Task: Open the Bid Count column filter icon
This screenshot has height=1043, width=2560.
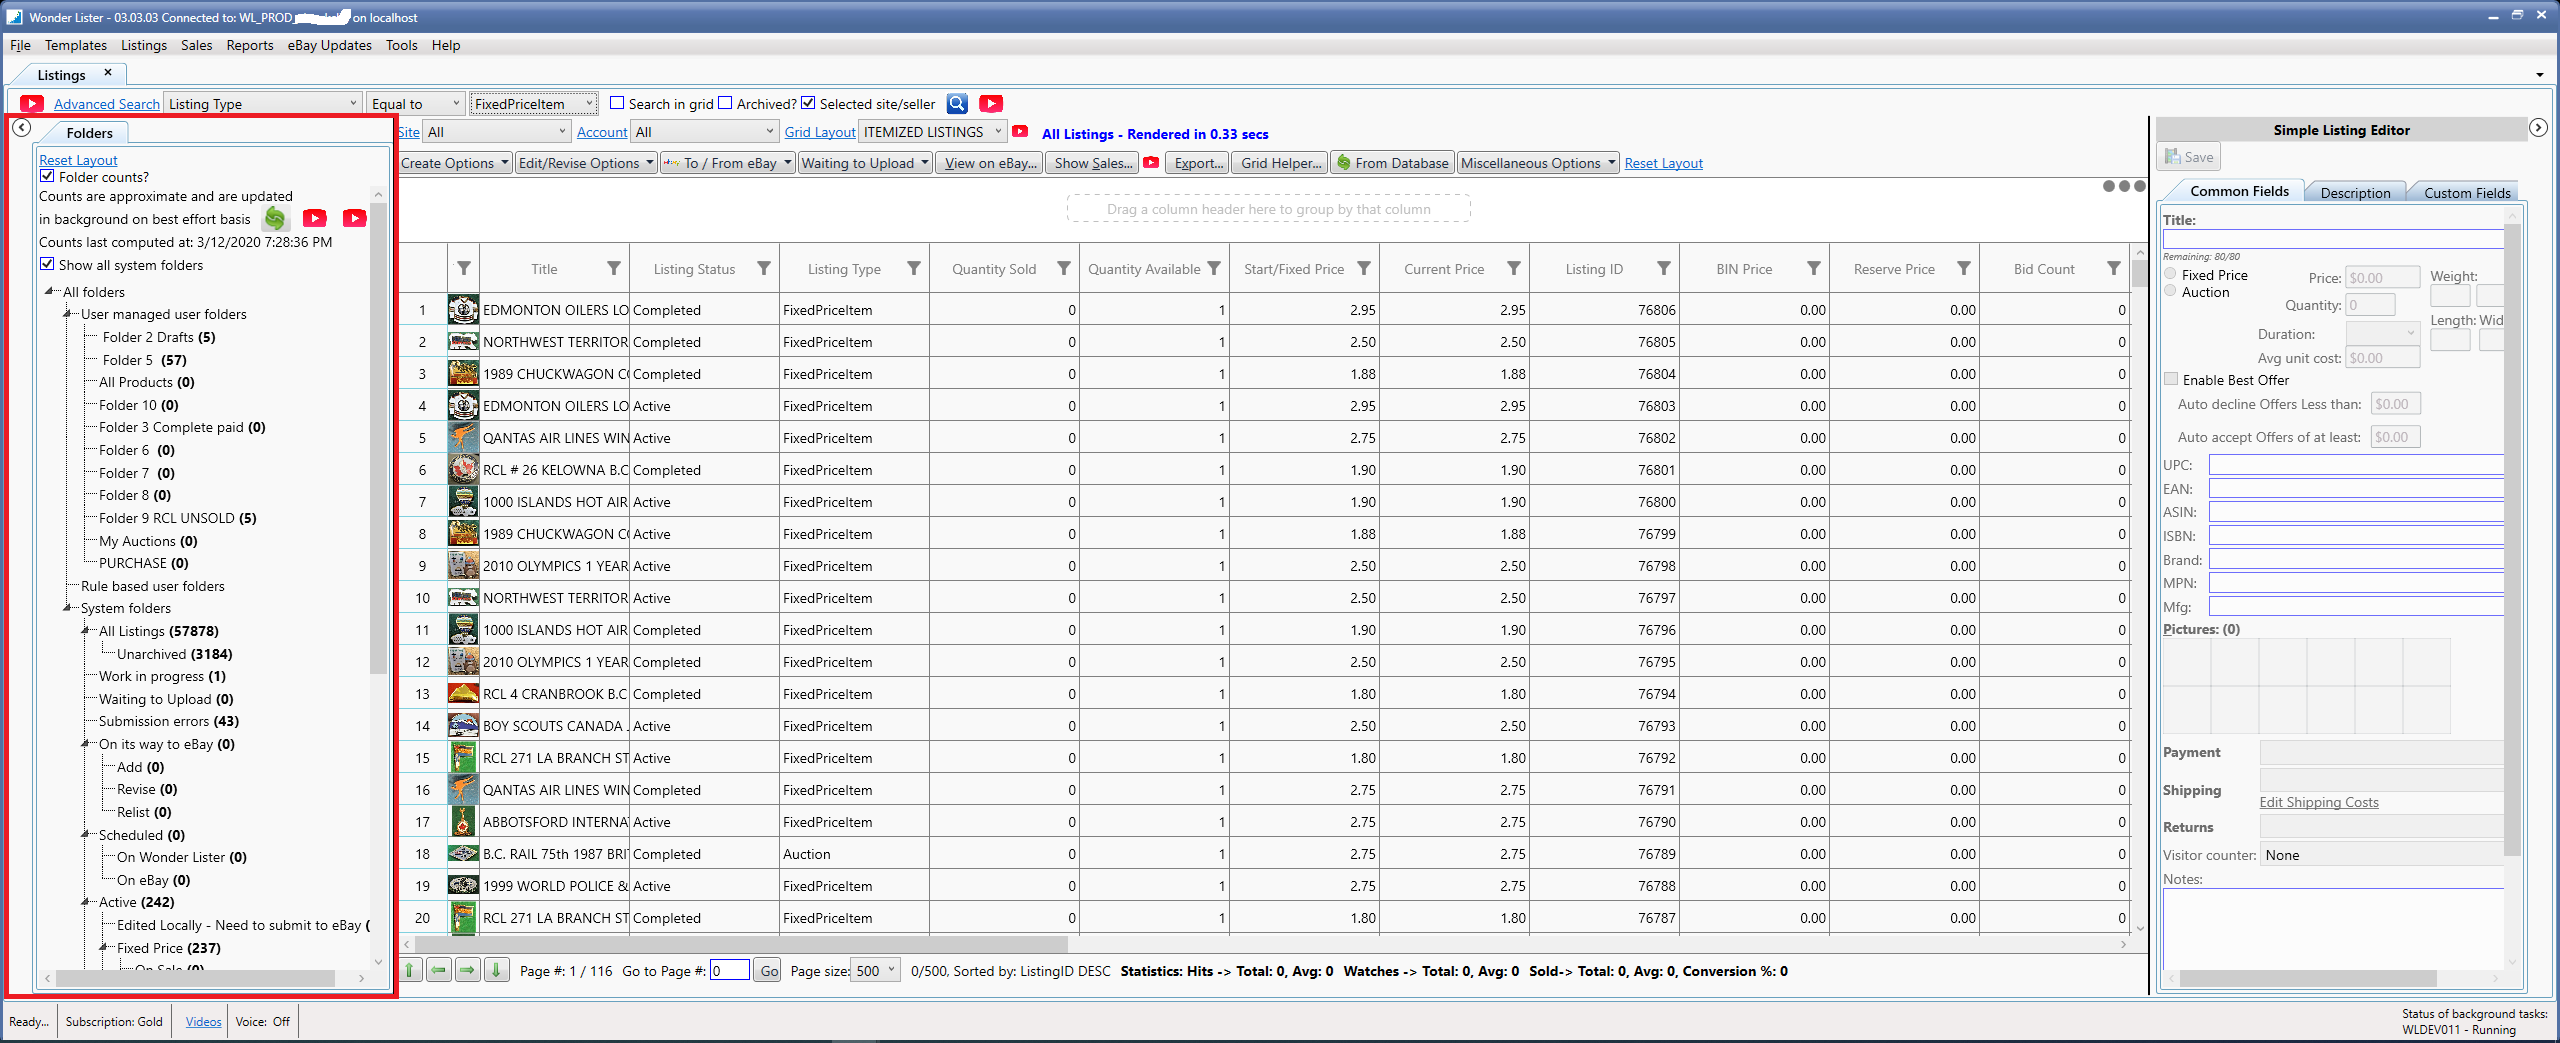Action: [2114, 268]
